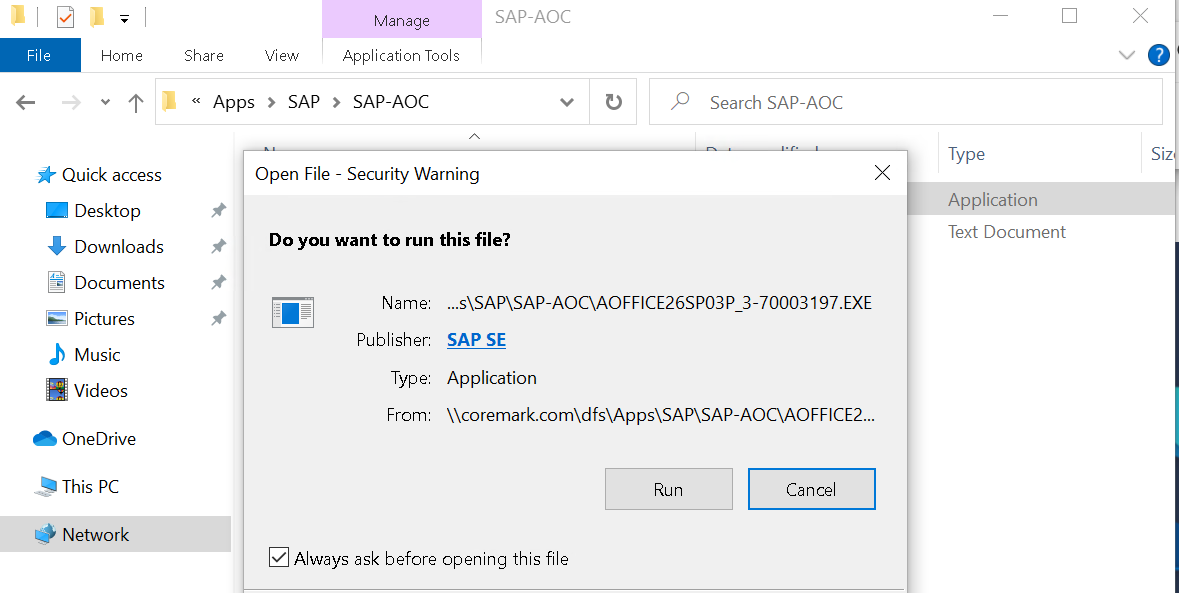This screenshot has width=1179, height=593.
Task: Open Customize Quick Access Toolbar dropdown
Action: point(125,18)
